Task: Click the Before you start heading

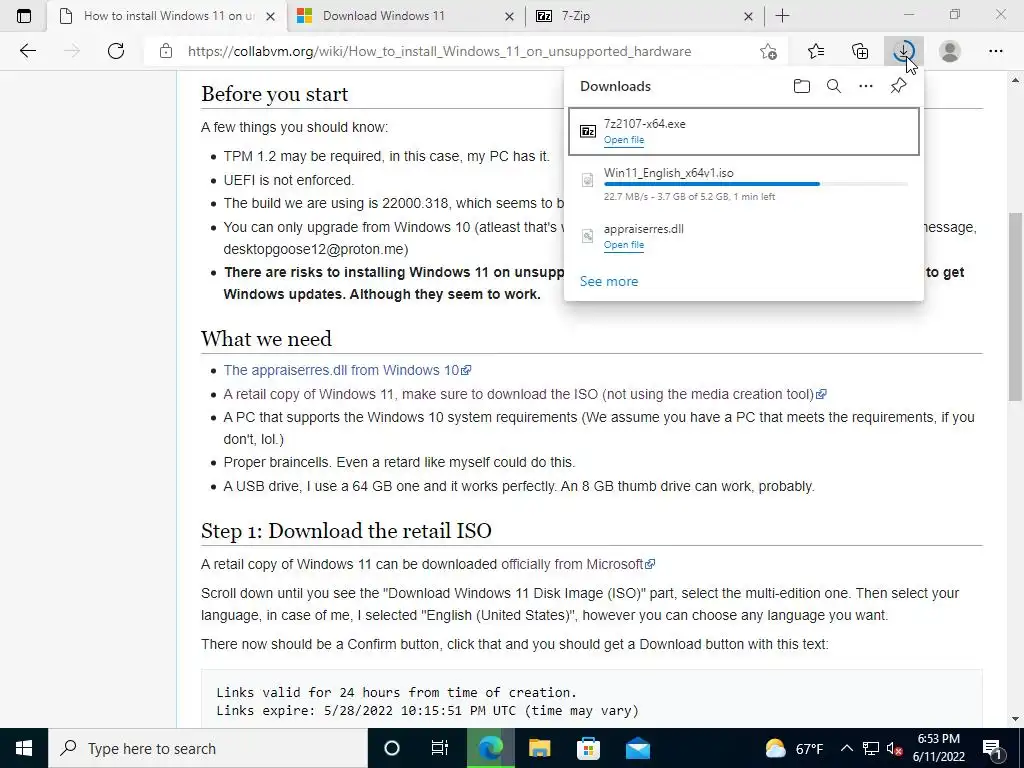Action: point(274,94)
